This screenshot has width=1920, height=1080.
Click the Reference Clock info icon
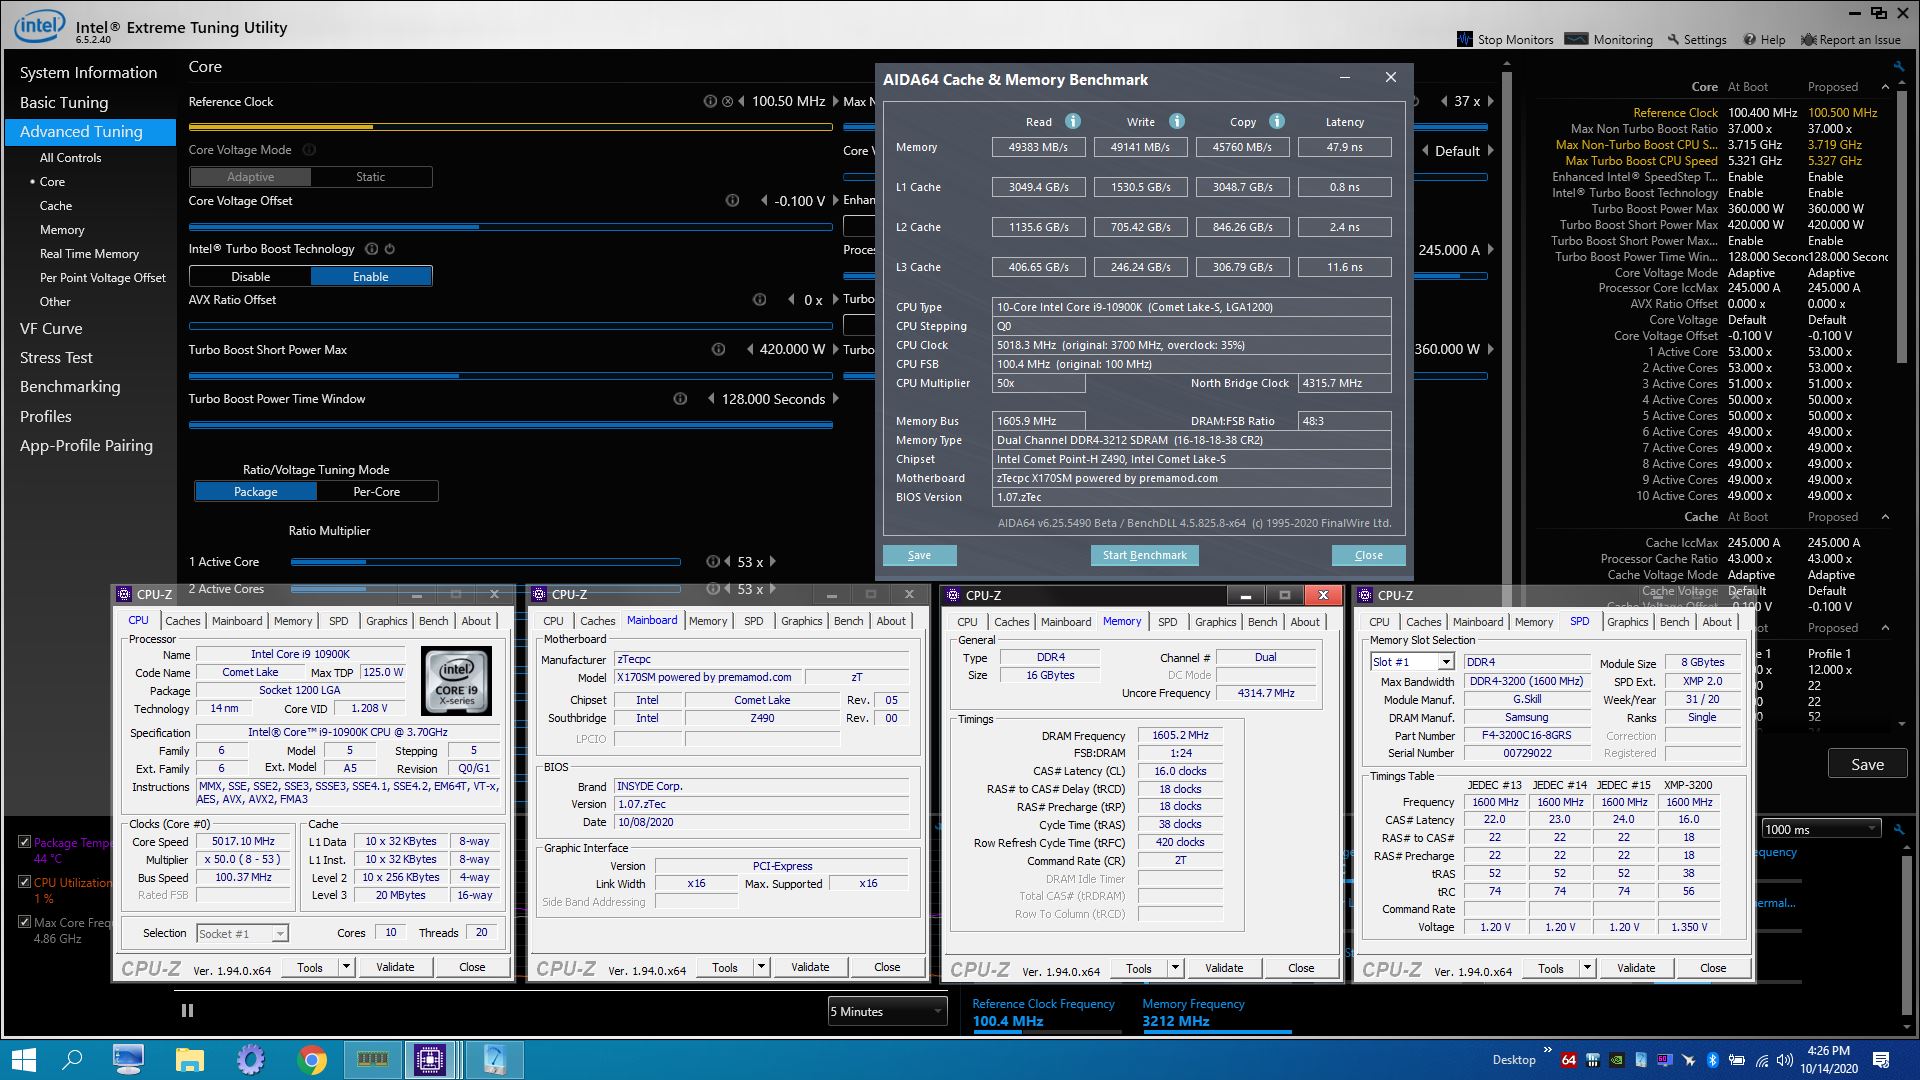click(x=710, y=101)
